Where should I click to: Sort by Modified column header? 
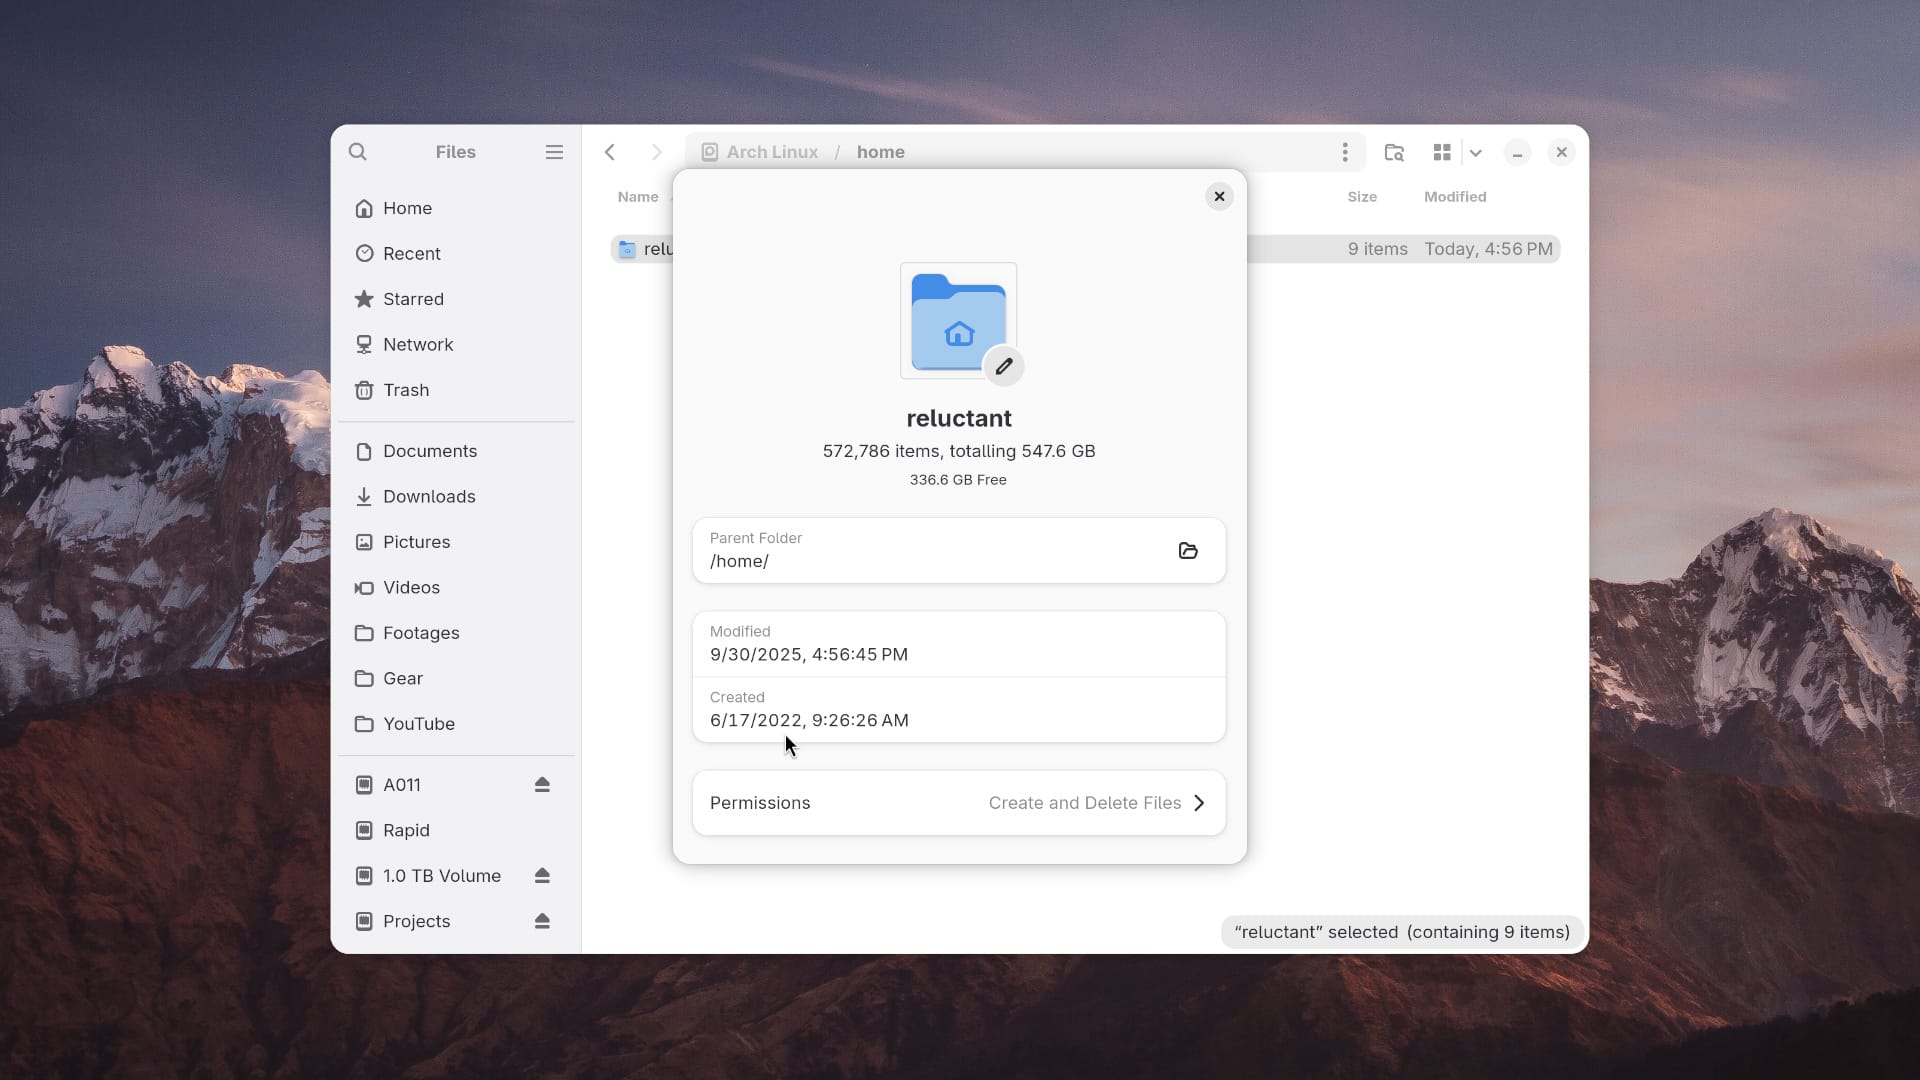1455,197
